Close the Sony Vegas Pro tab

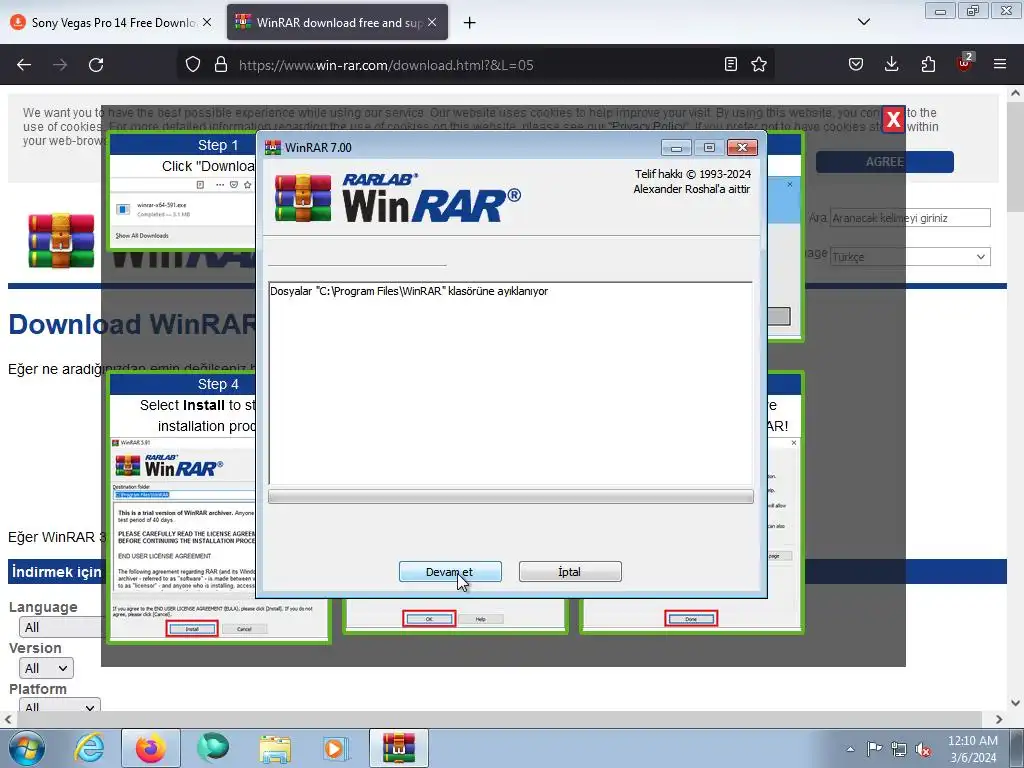click(207, 22)
